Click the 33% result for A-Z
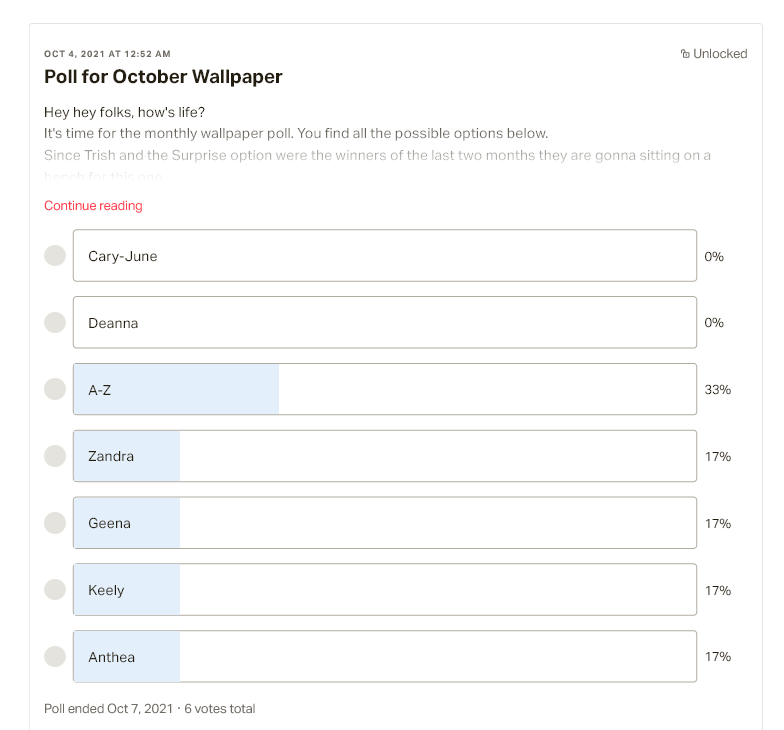Screen dimensions: 784x730 [718, 390]
